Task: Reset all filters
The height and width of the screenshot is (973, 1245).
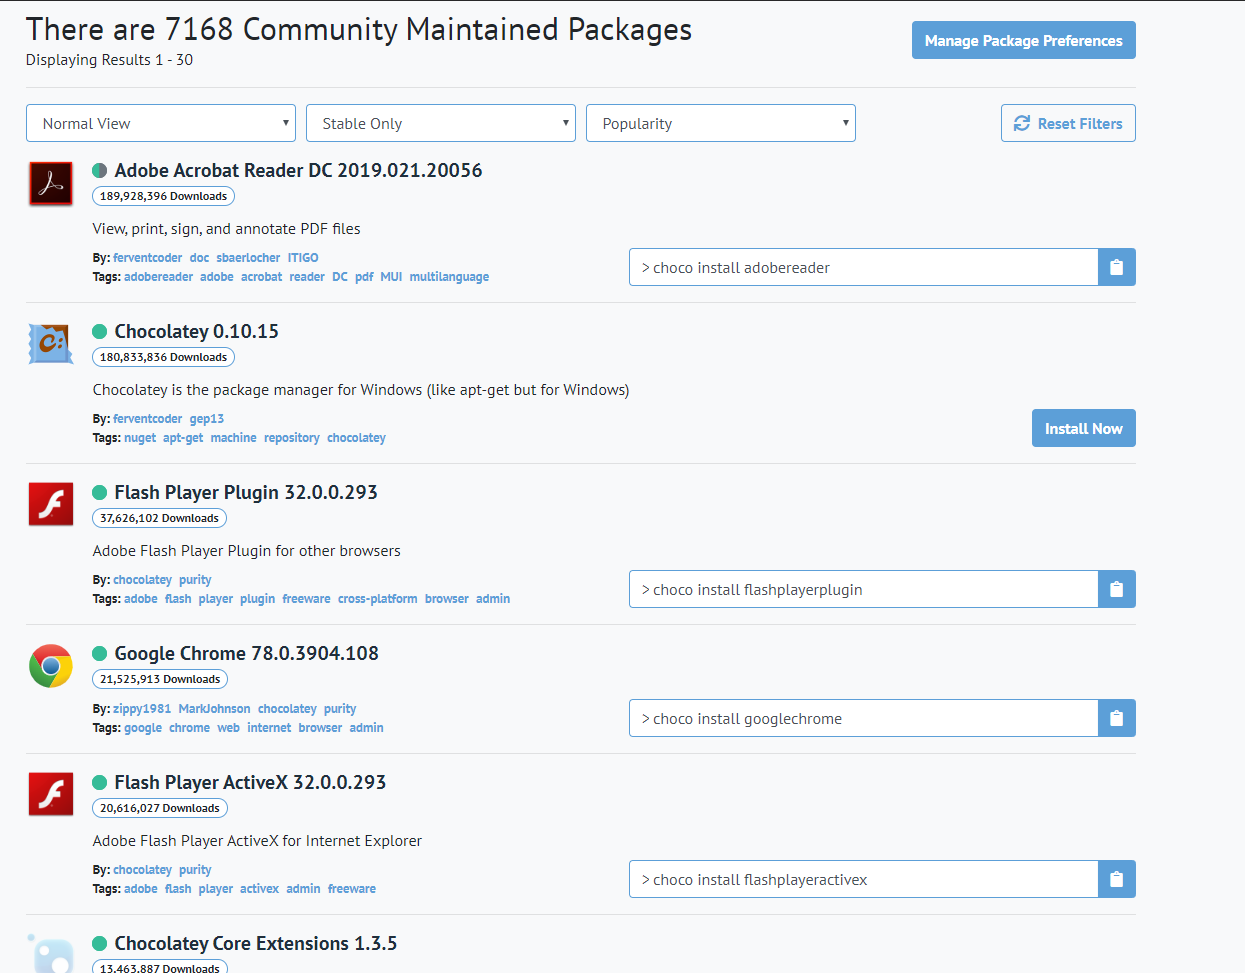Action: 1068,123
